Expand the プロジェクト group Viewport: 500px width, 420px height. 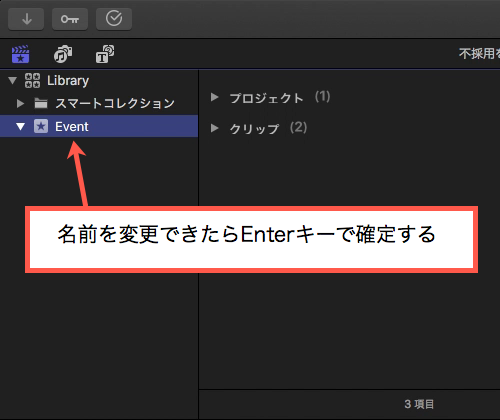coord(215,97)
